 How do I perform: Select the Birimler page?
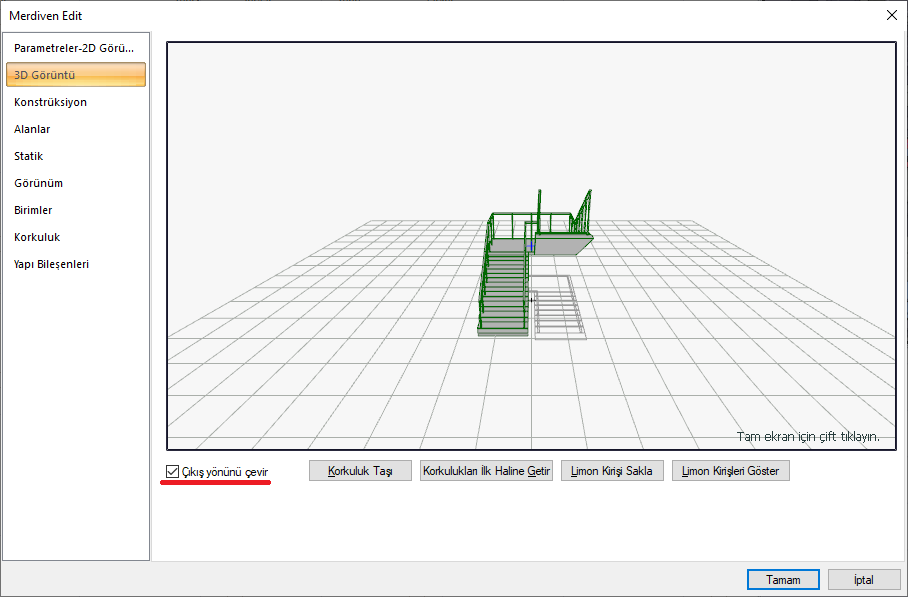point(75,210)
